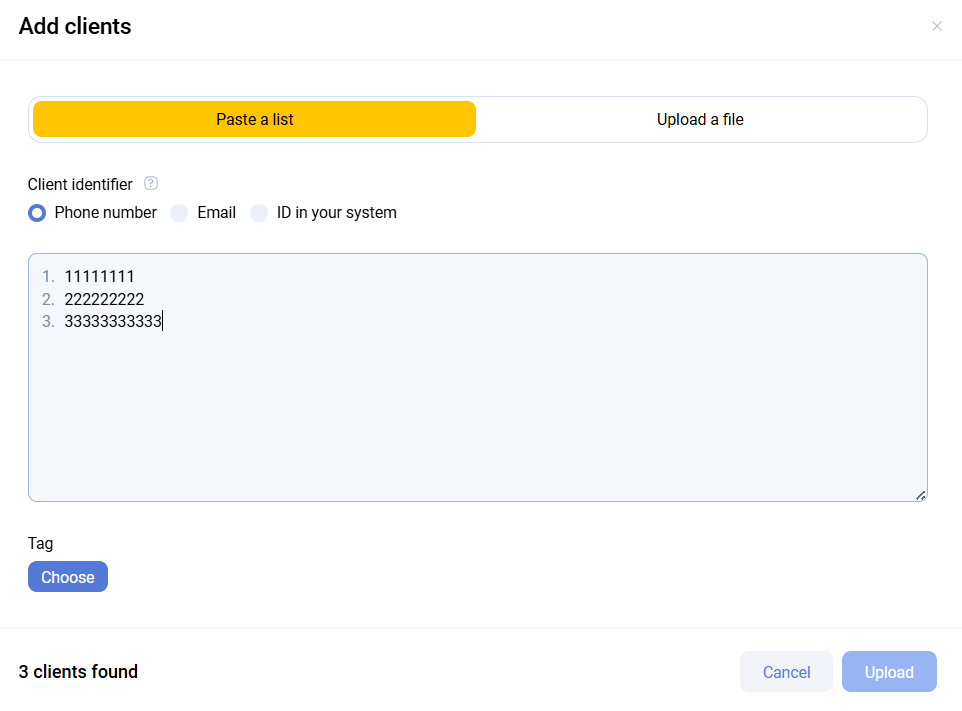This screenshot has width=962, height=711.
Task: Click the 3 clients found counter
Action: pyautogui.click(x=78, y=672)
